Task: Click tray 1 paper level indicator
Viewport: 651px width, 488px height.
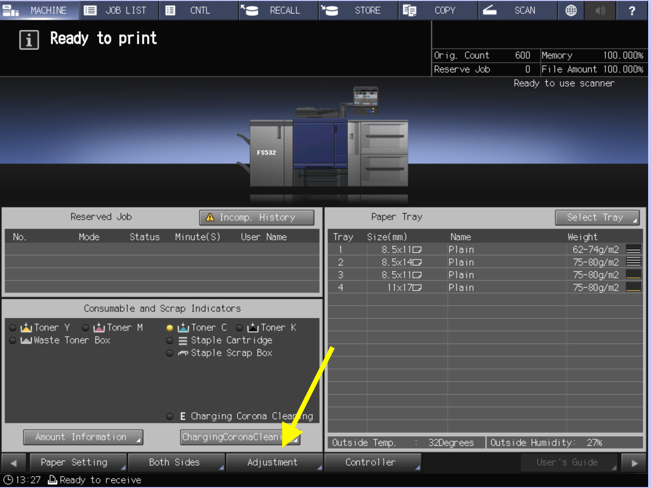Action: coord(632,249)
